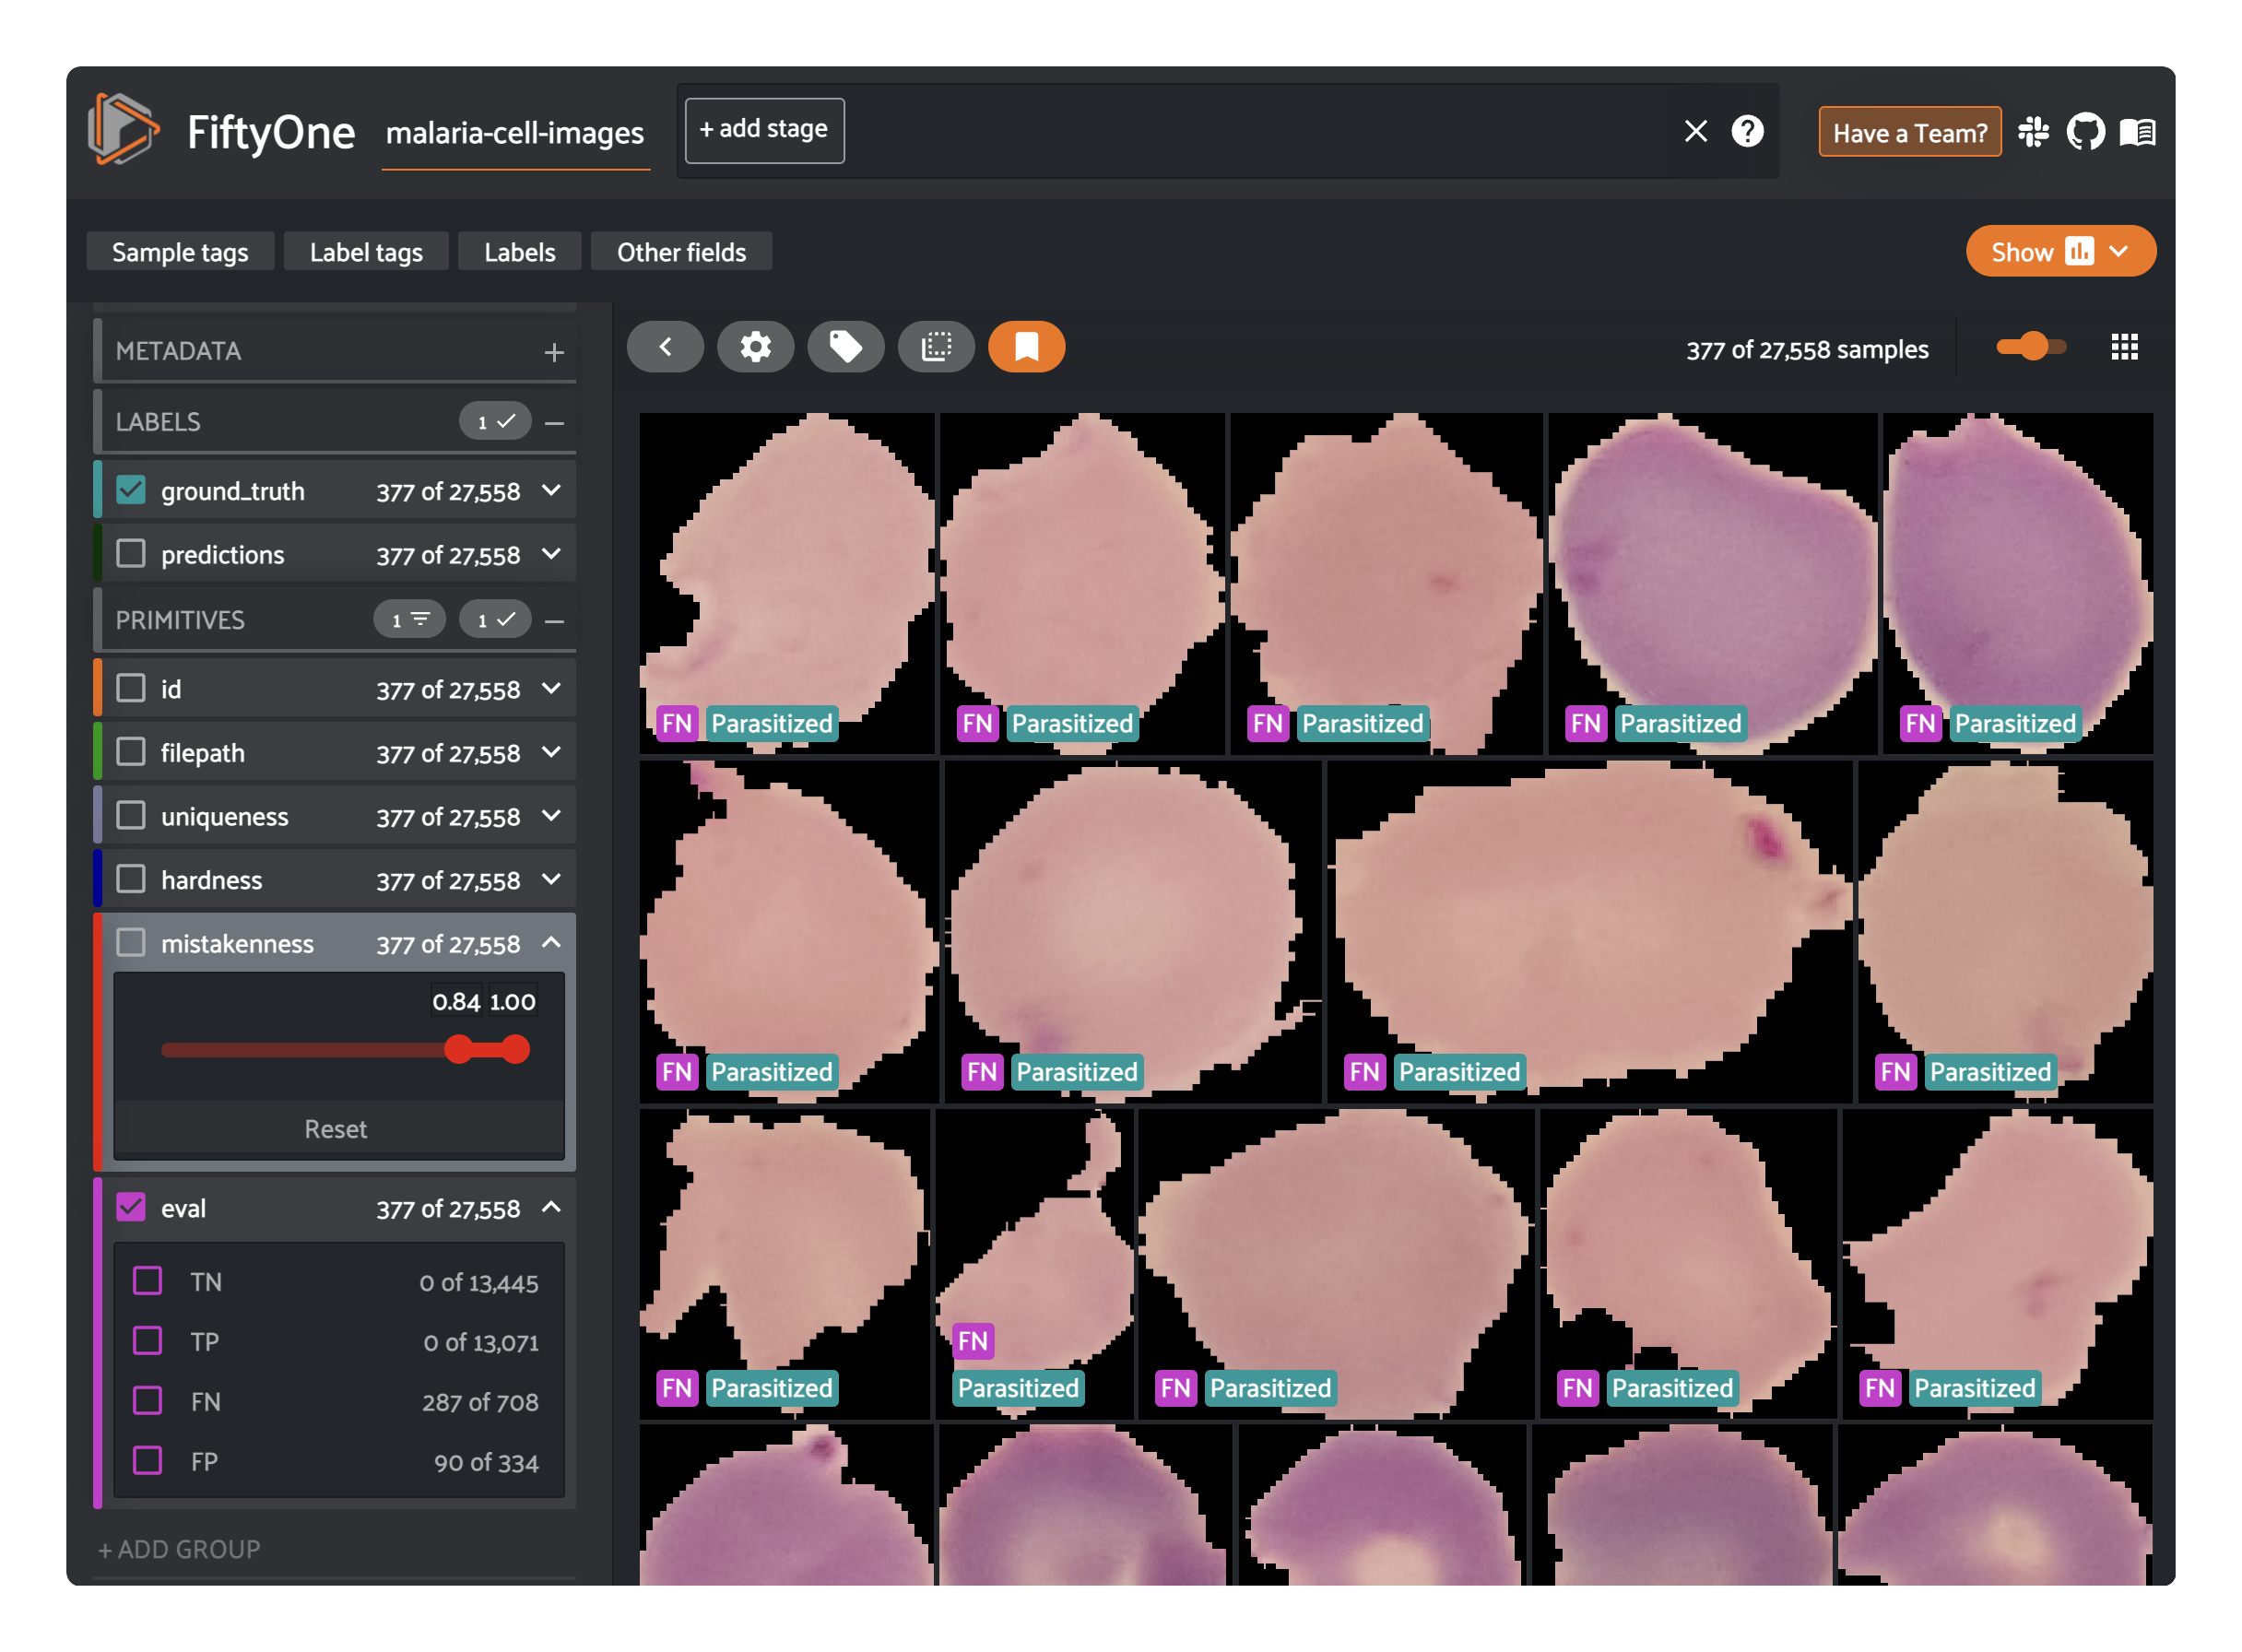The height and width of the screenshot is (1652, 2242).
Task: Click the mistakenness slider lower handle
Action: [458, 1049]
